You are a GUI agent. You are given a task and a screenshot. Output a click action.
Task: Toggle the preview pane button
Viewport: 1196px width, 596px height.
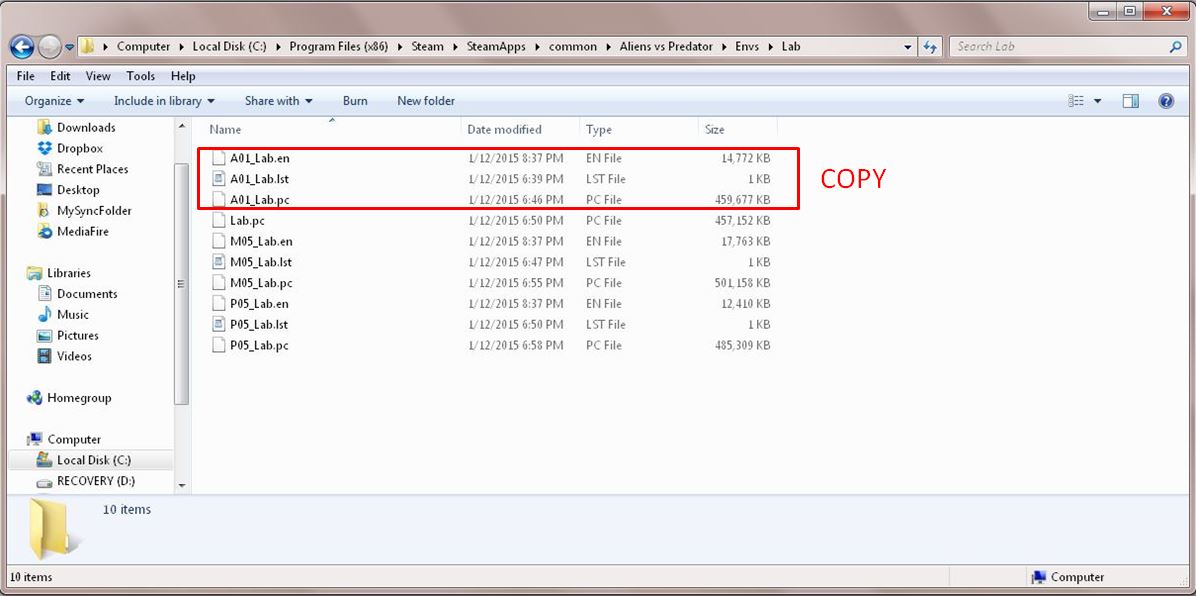pyautogui.click(x=1130, y=101)
